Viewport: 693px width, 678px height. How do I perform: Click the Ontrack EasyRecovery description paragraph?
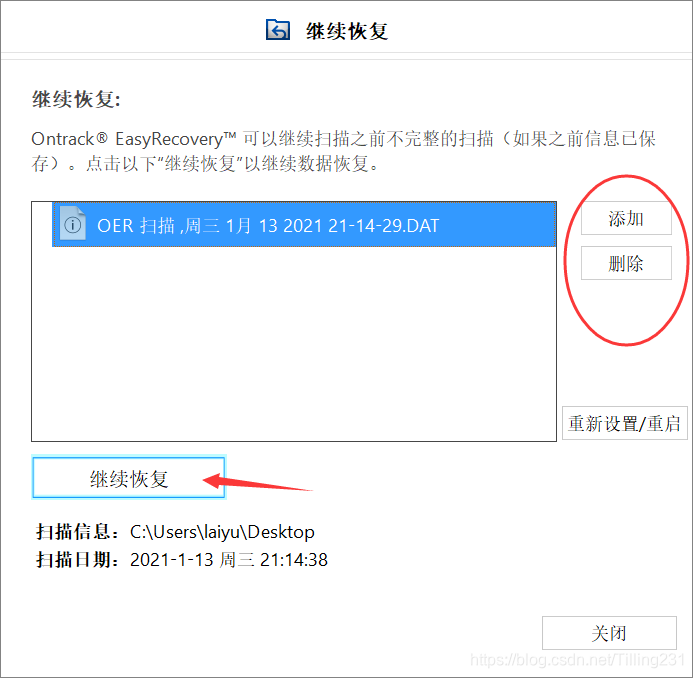[343, 151]
